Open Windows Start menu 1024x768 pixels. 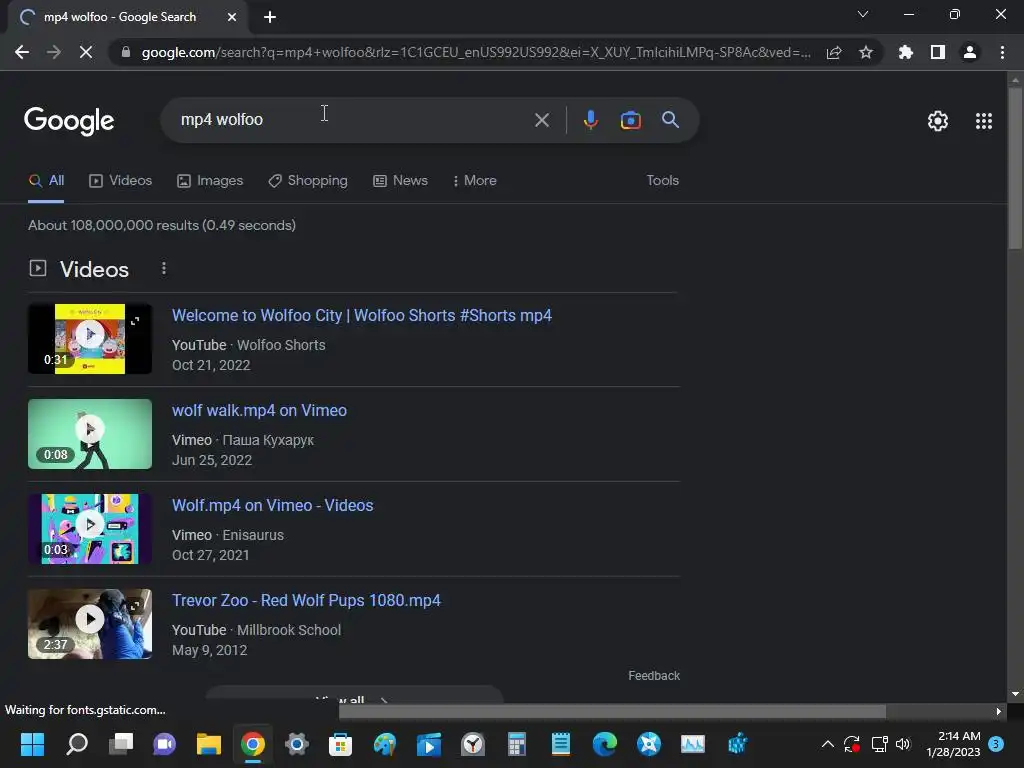click(32, 744)
